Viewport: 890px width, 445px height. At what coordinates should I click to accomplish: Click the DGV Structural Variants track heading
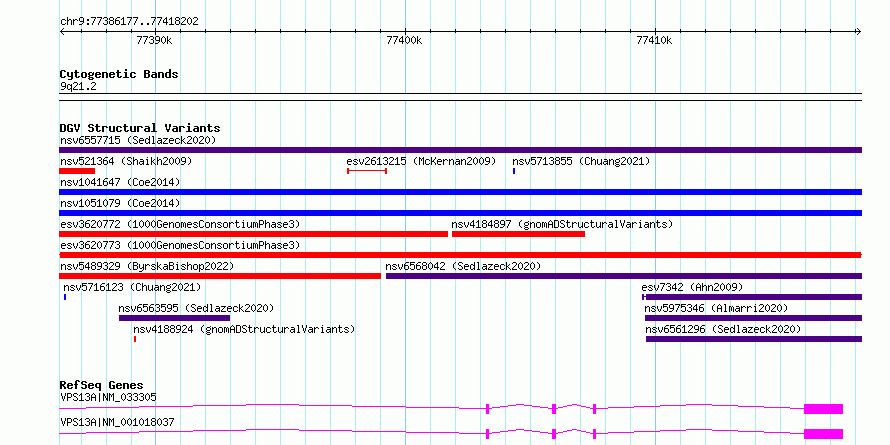click(140, 128)
